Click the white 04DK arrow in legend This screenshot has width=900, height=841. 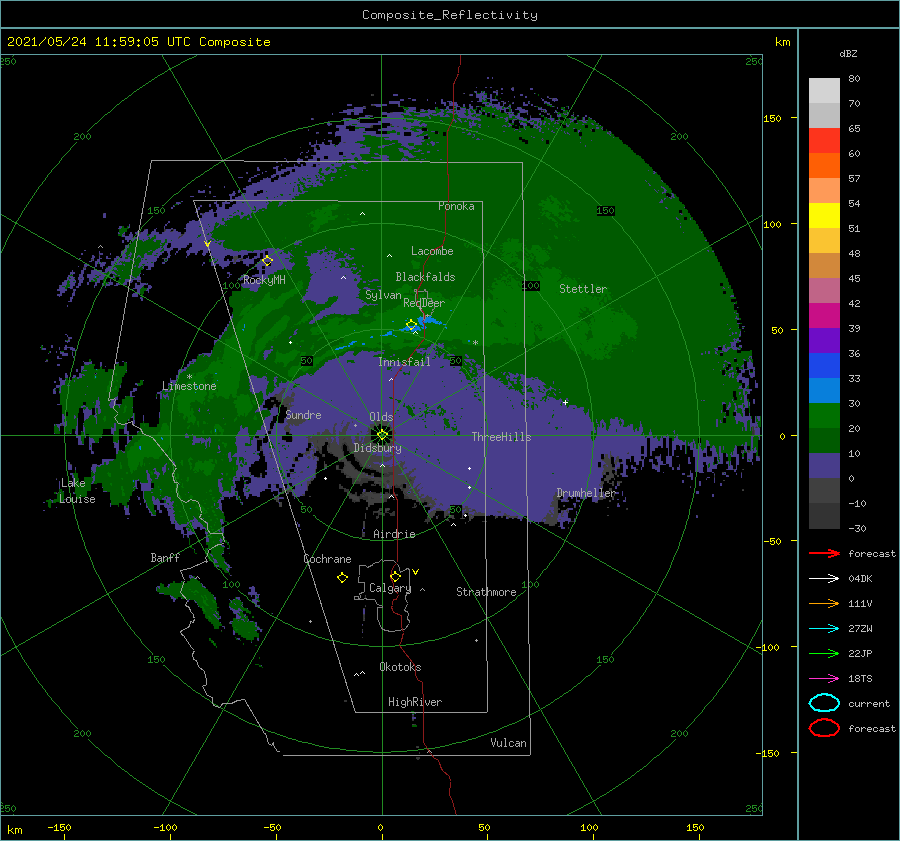tap(824, 579)
